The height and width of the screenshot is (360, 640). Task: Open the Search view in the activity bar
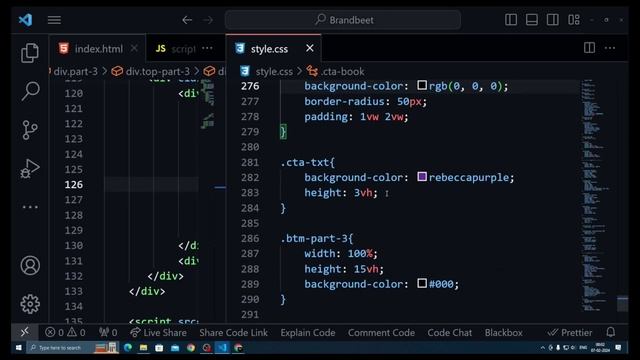[30, 91]
